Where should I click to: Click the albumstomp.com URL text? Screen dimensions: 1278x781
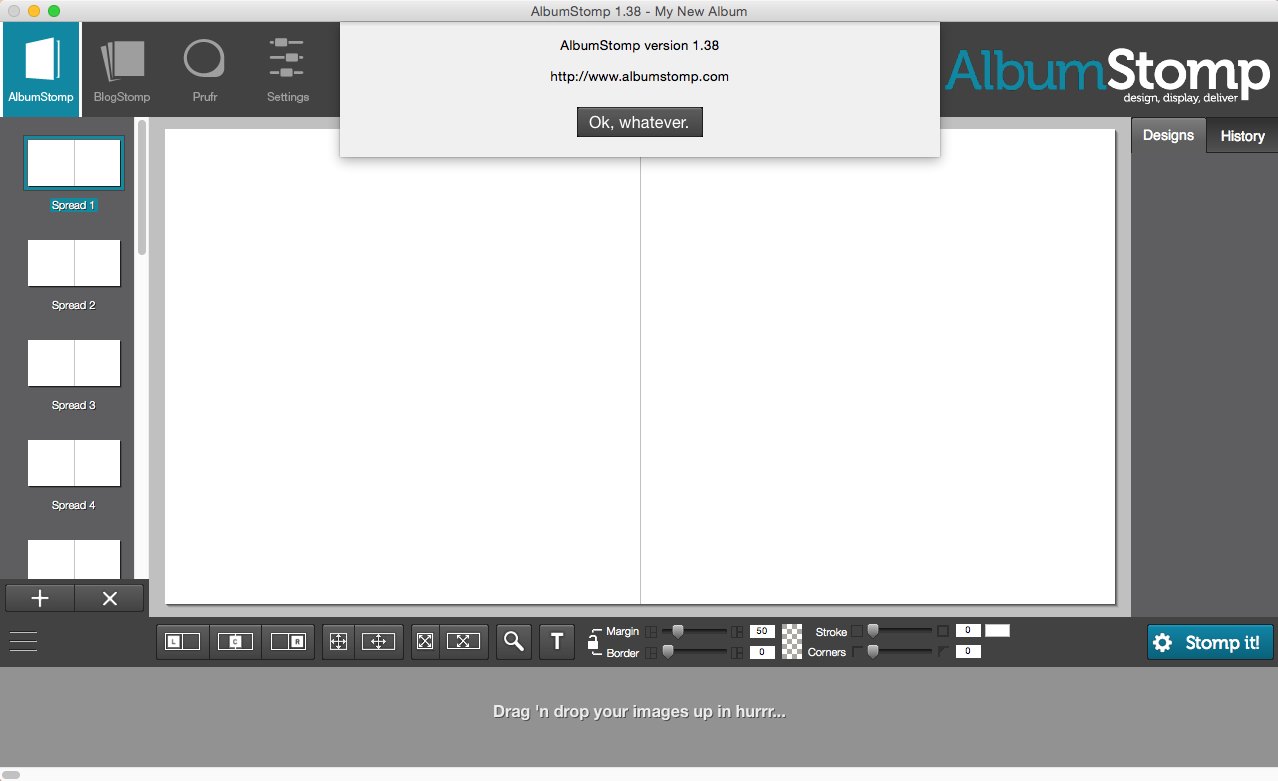coord(639,76)
